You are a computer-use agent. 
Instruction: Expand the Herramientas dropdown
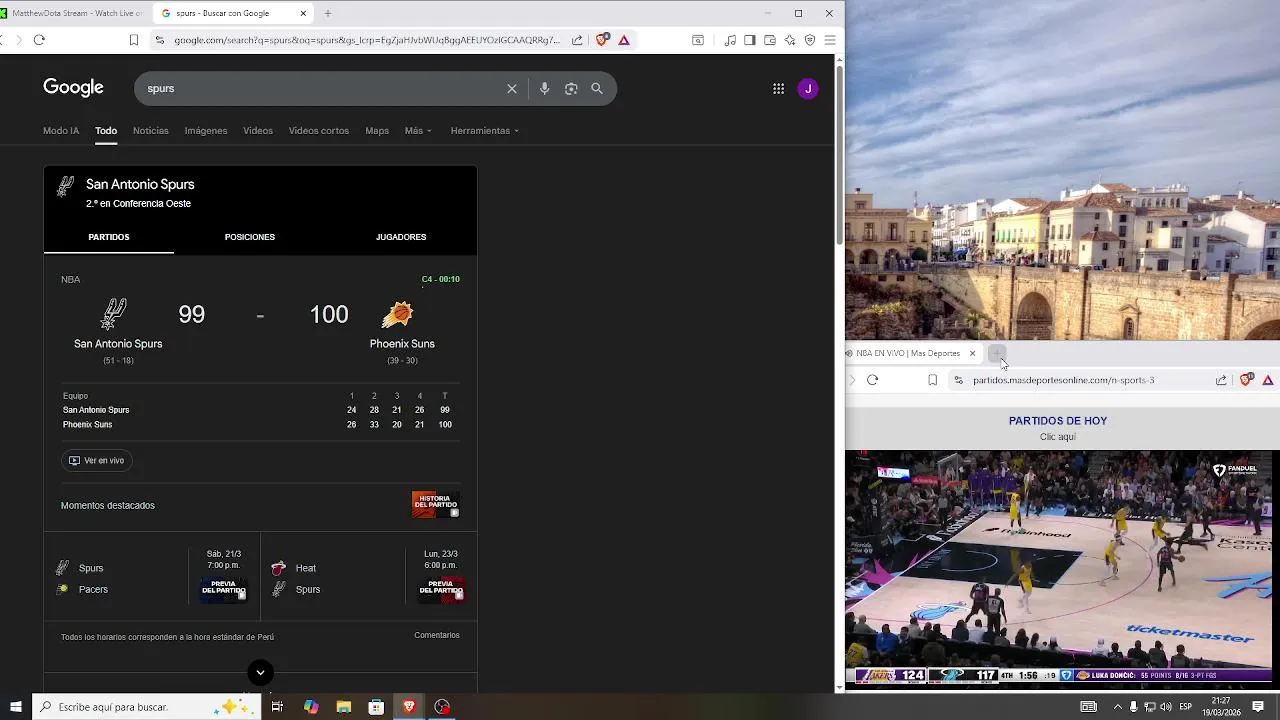point(485,131)
